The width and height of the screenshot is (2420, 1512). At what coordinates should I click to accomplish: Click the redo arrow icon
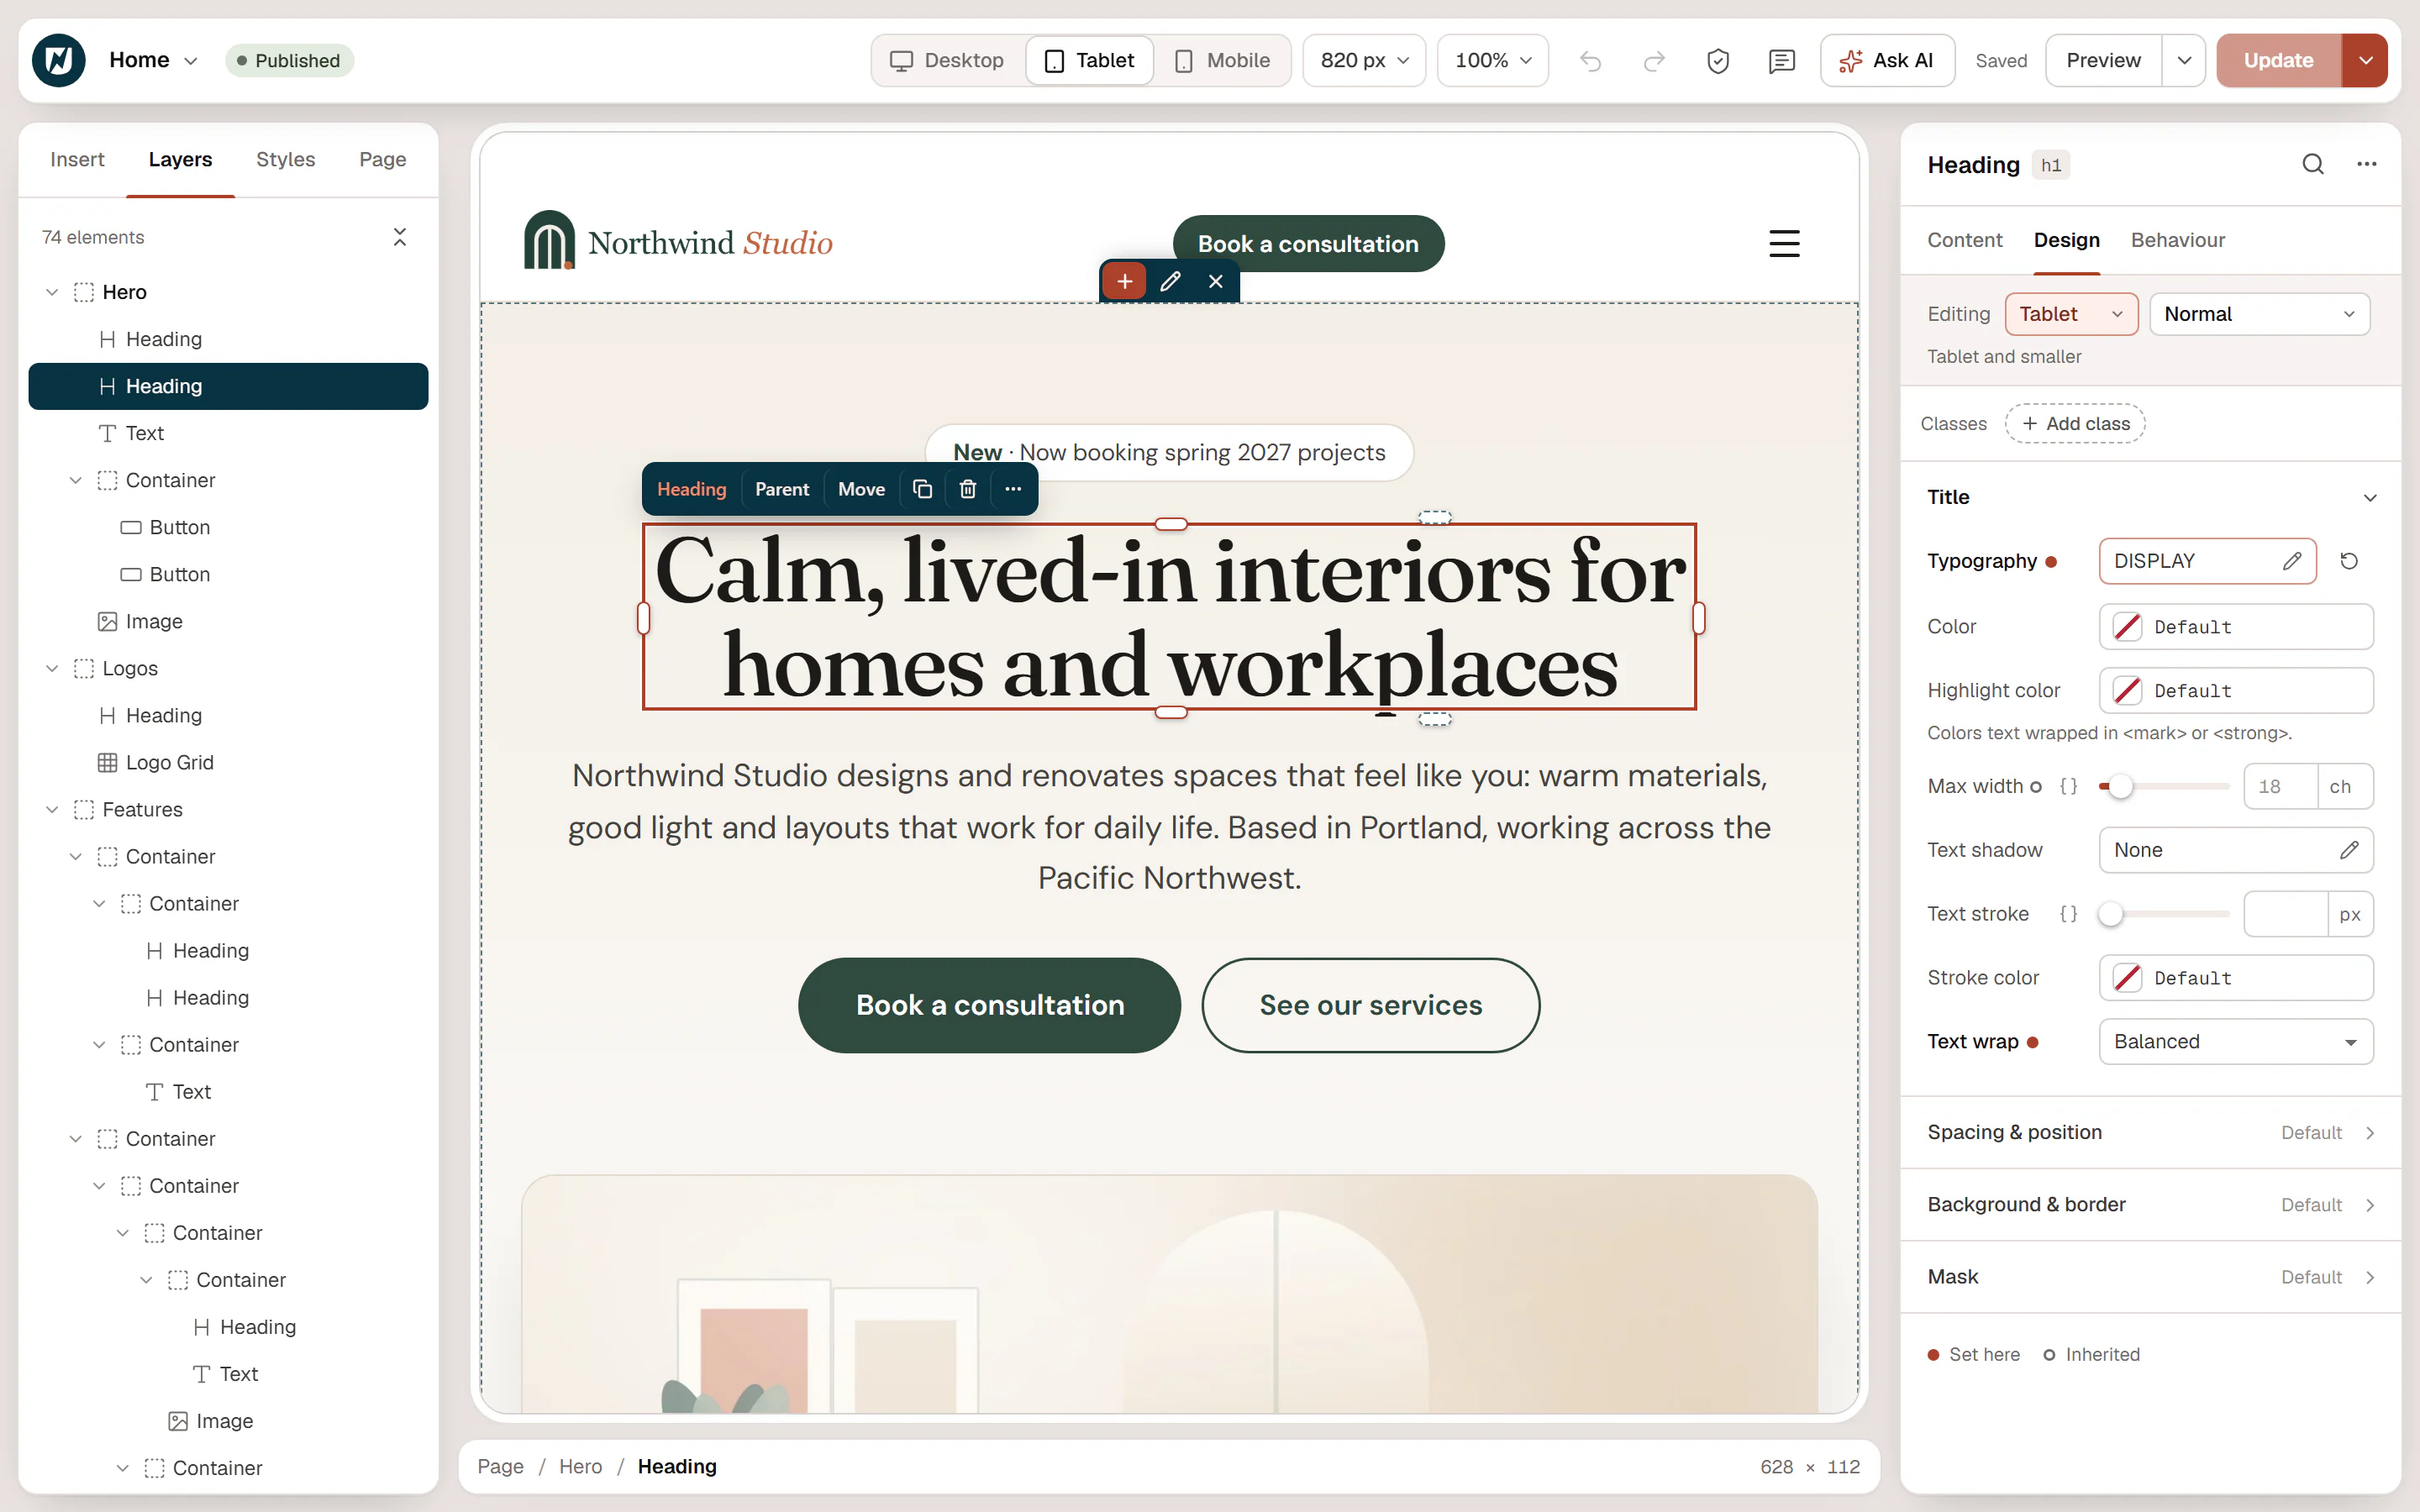click(x=1654, y=61)
